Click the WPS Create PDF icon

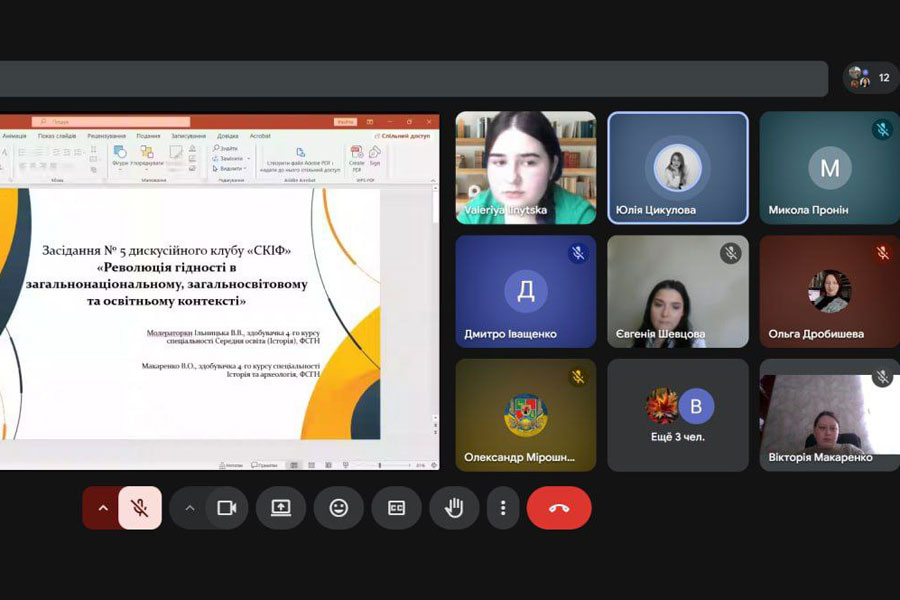356,159
